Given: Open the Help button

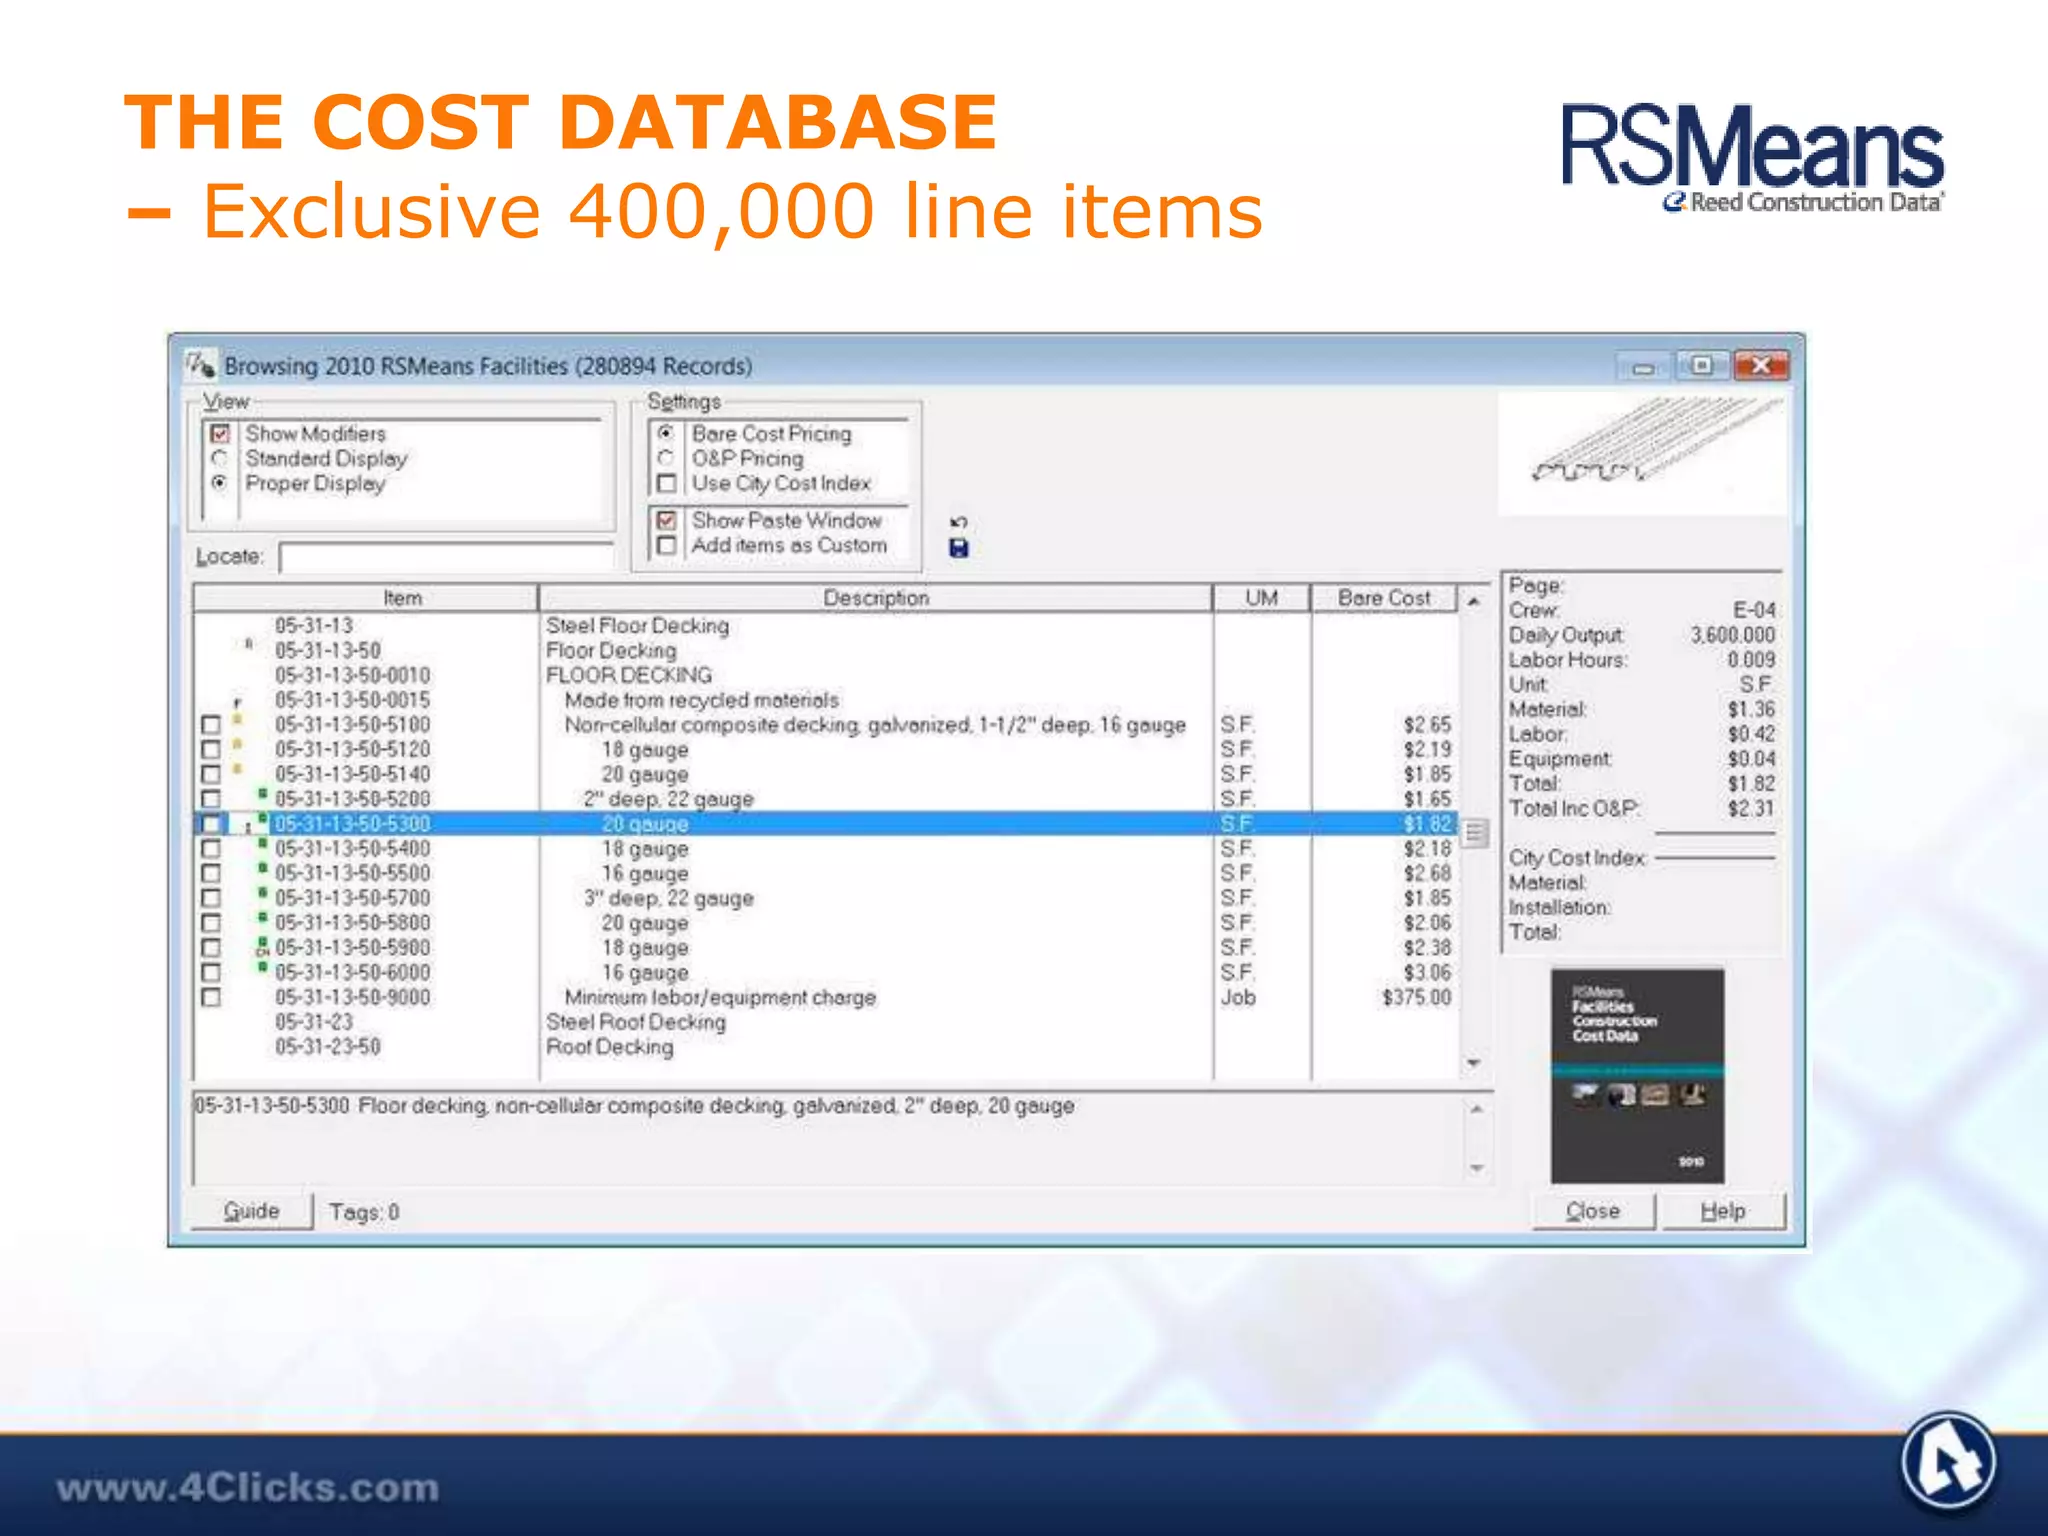Looking at the screenshot, I should point(1723,1211).
